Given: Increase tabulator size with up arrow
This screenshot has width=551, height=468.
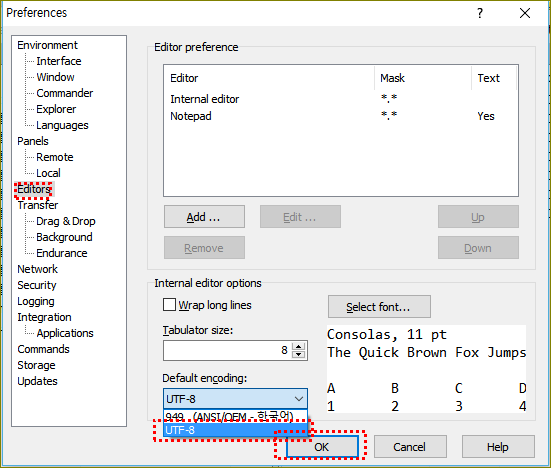Looking at the screenshot, I should [x=299, y=346].
